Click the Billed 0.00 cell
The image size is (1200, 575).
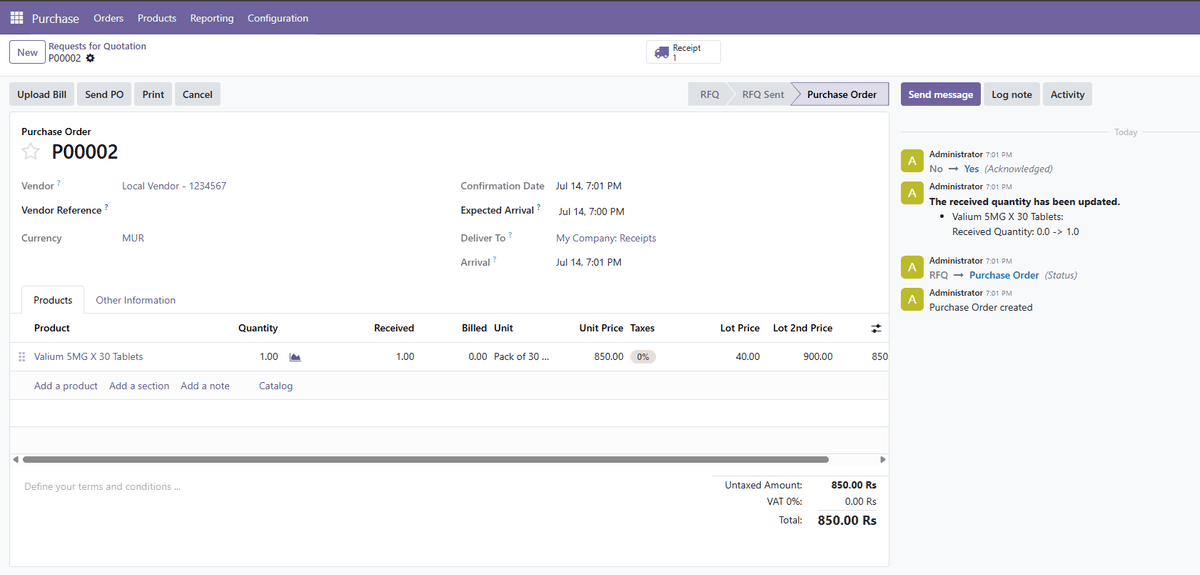point(478,356)
